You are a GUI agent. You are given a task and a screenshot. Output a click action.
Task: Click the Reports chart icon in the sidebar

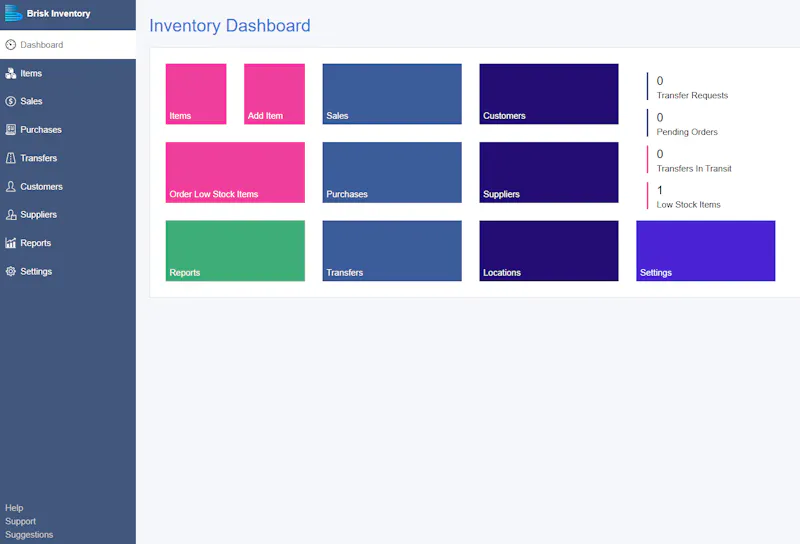pyautogui.click(x=11, y=243)
